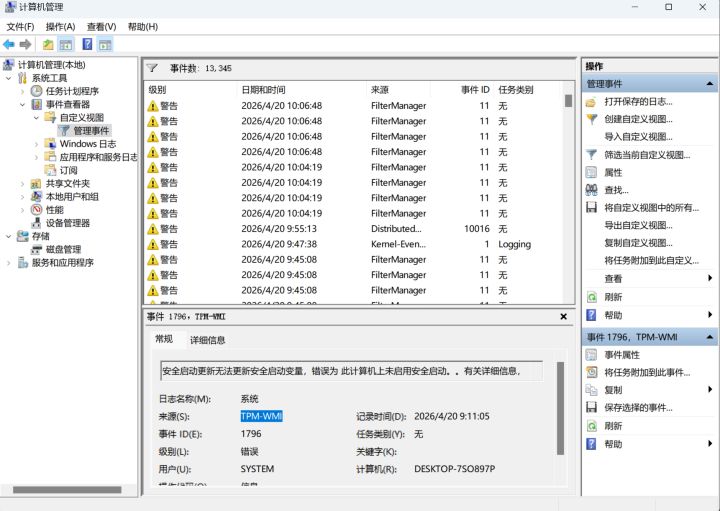Click 创建自定义视图... action
720x511 pixels.
pyautogui.click(x=638, y=119)
